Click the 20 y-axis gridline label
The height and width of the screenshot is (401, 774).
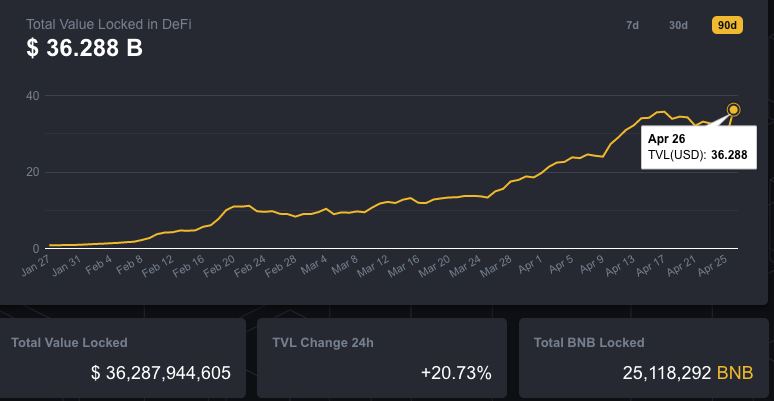[33, 172]
